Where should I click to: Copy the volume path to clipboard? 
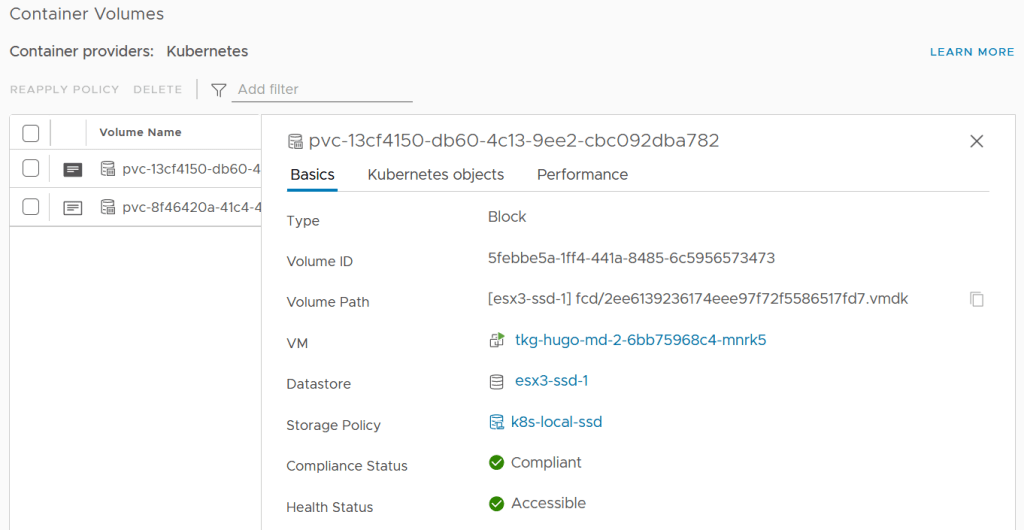pos(977,299)
